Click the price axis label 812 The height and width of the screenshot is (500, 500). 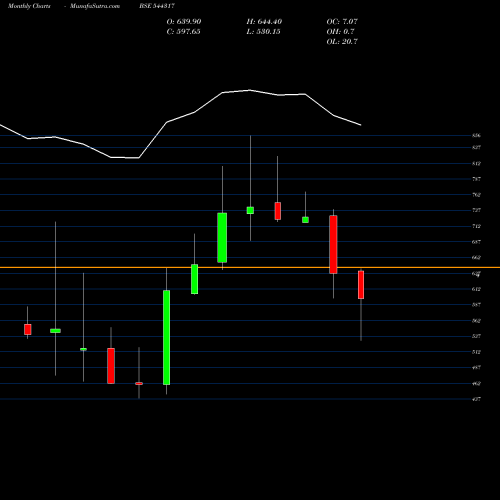tap(476, 163)
